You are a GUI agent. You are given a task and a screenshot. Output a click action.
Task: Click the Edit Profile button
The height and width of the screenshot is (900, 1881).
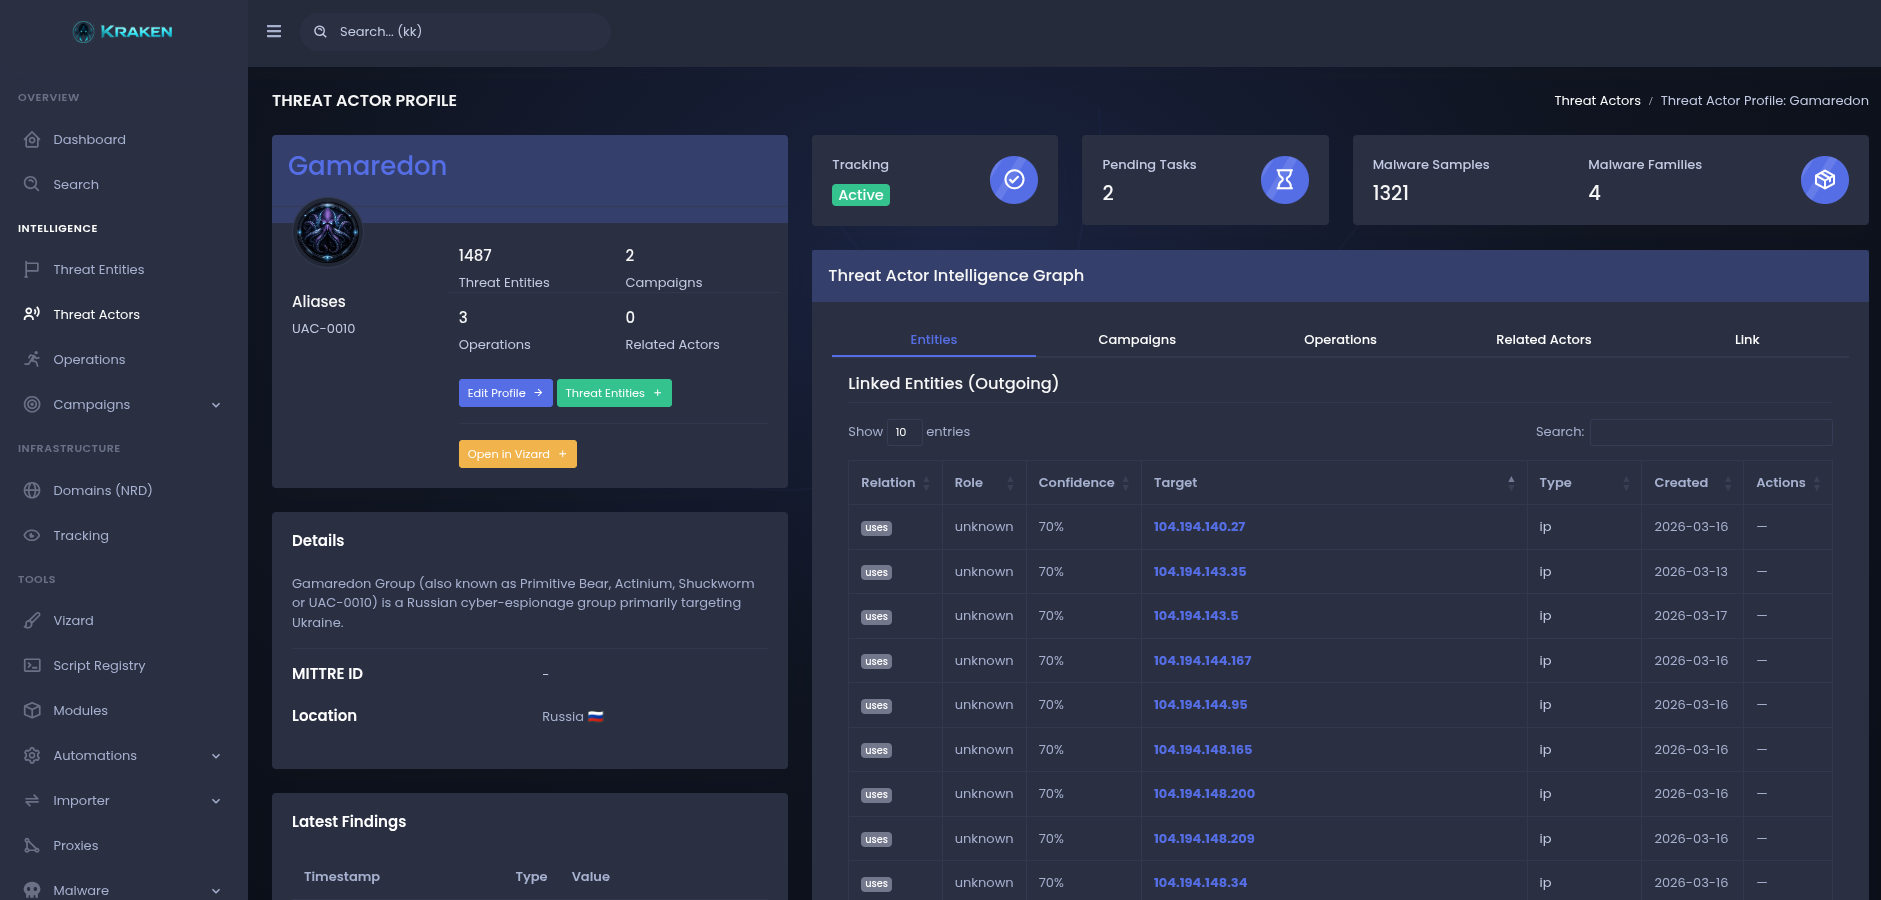[505, 393]
